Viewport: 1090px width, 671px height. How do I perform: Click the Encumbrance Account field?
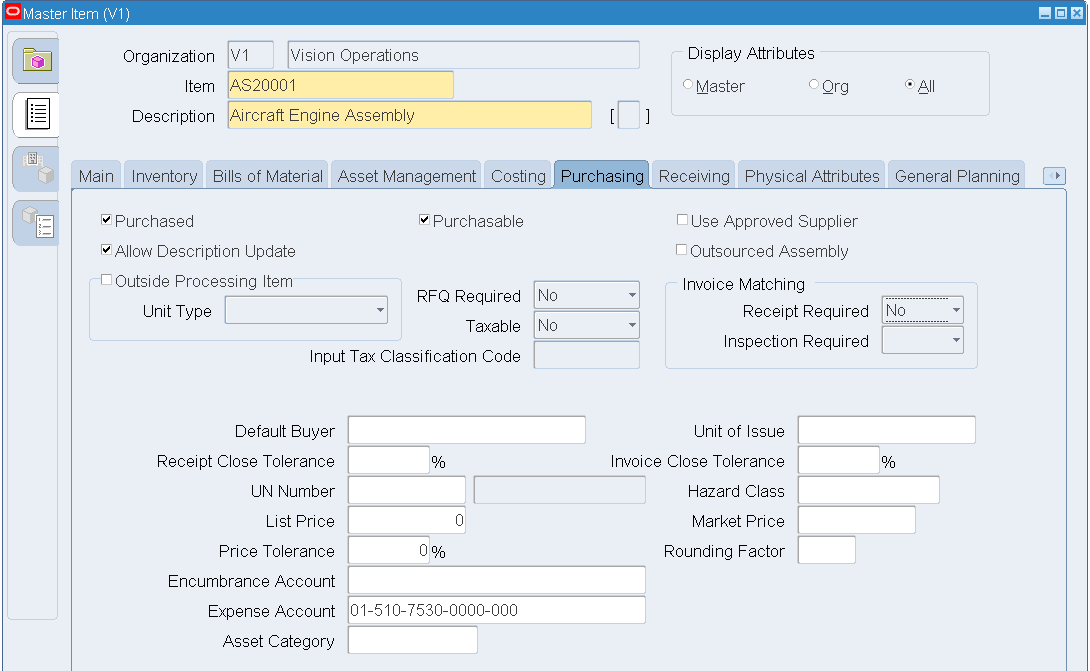click(496, 580)
